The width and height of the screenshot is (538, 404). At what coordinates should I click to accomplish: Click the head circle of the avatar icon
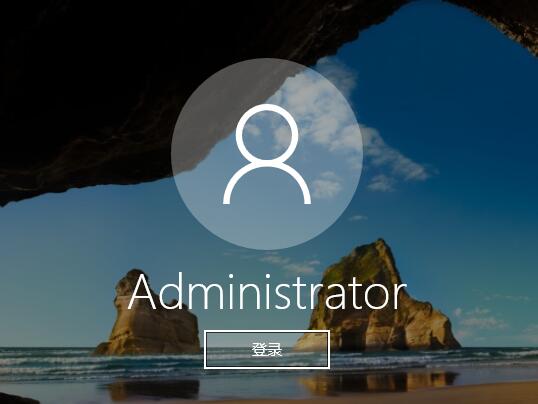267,133
